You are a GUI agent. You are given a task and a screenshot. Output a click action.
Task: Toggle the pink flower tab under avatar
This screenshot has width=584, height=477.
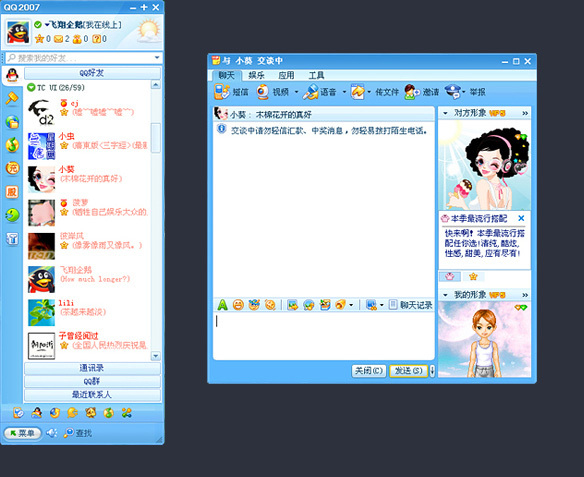(x=450, y=276)
